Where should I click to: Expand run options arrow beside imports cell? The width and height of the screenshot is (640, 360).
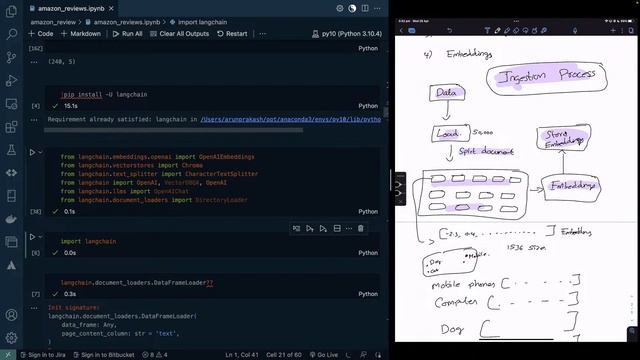pos(40,152)
